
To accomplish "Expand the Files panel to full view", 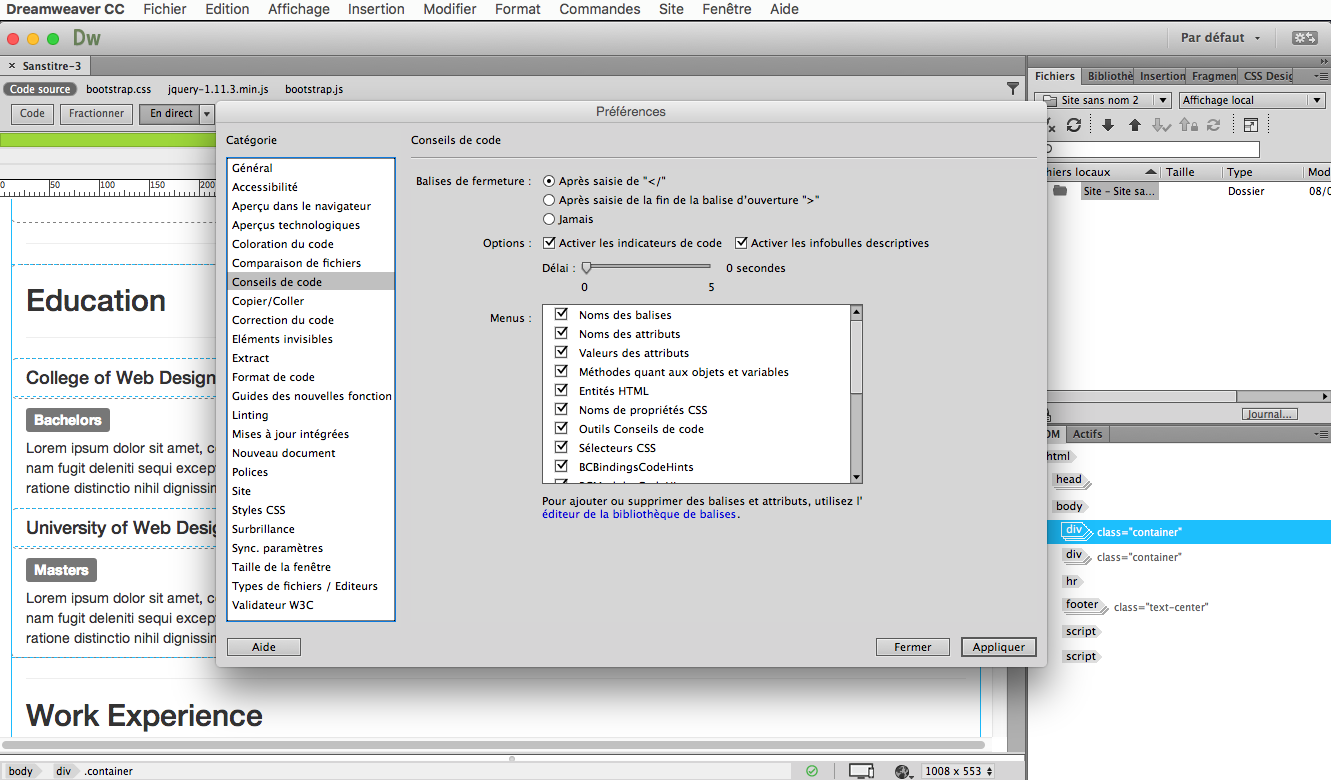I will (1251, 125).
